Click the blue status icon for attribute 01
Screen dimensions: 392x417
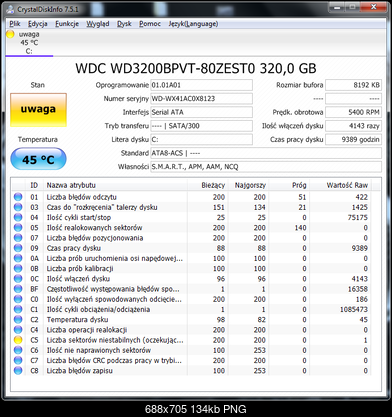point(18,197)
